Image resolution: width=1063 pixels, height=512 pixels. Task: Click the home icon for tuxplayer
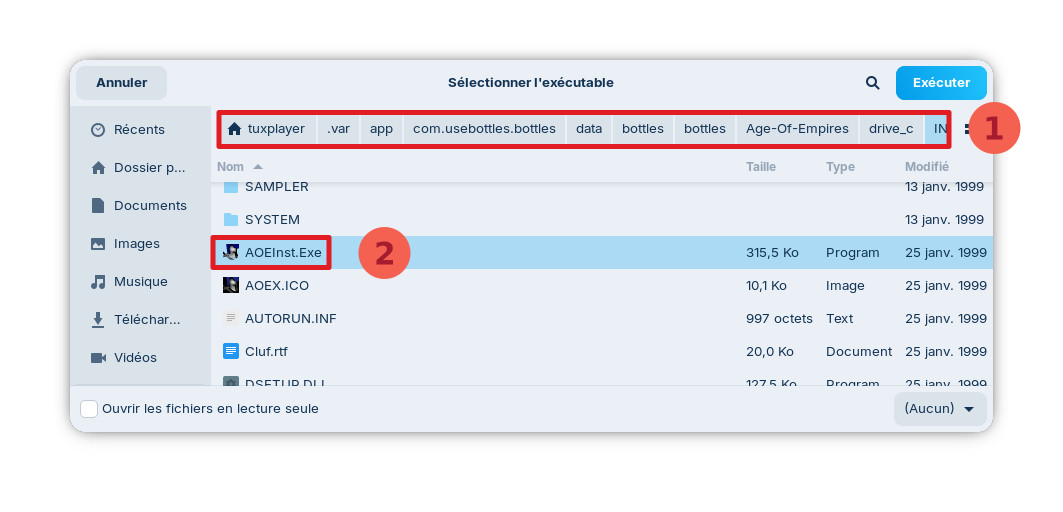235,129
